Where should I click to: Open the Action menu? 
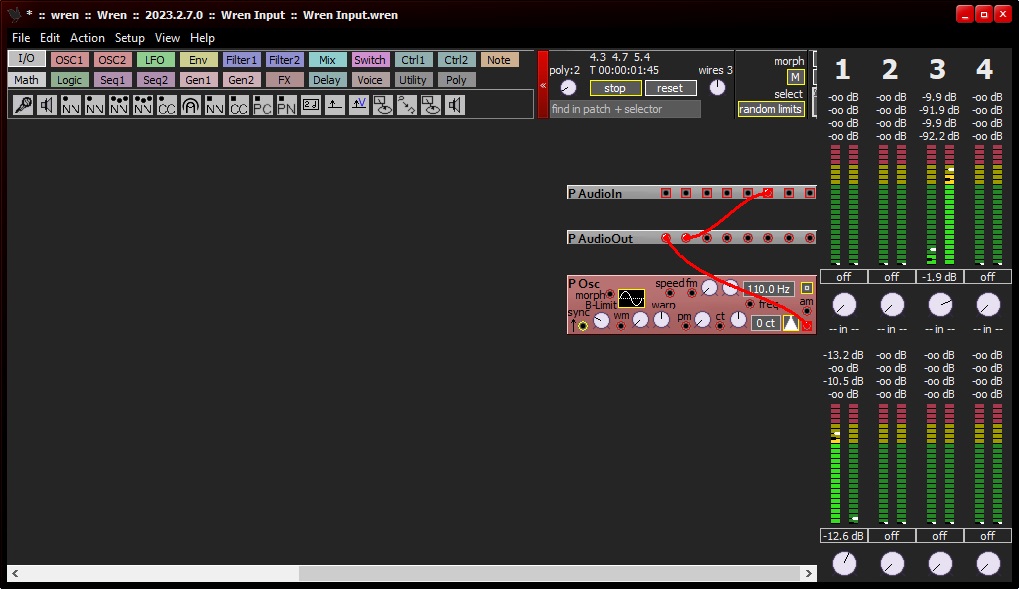87,38
